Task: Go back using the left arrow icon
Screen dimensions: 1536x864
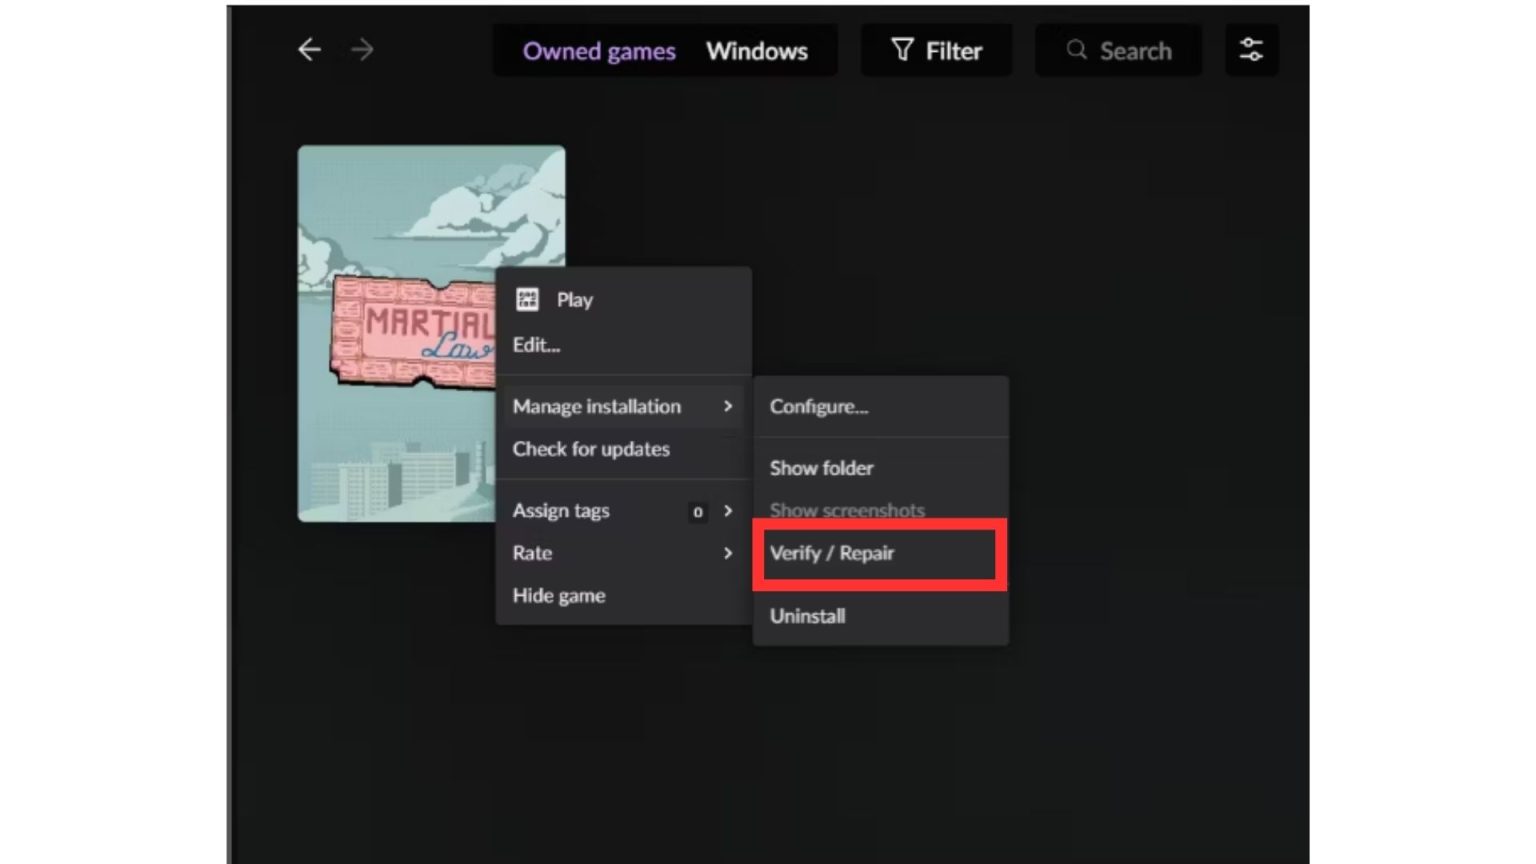Action: coord(309,50)
